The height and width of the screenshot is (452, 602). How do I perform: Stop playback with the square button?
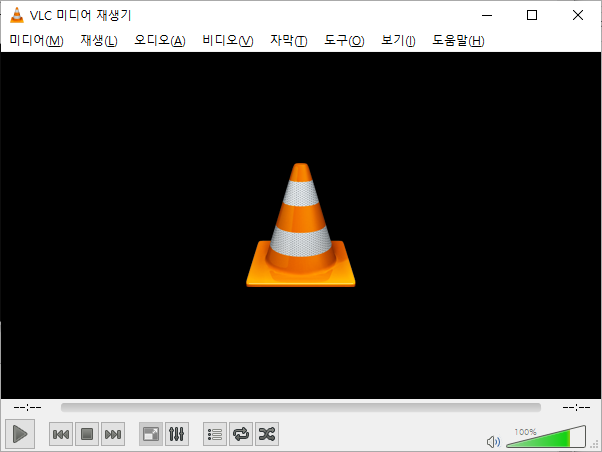coord(87,434)
